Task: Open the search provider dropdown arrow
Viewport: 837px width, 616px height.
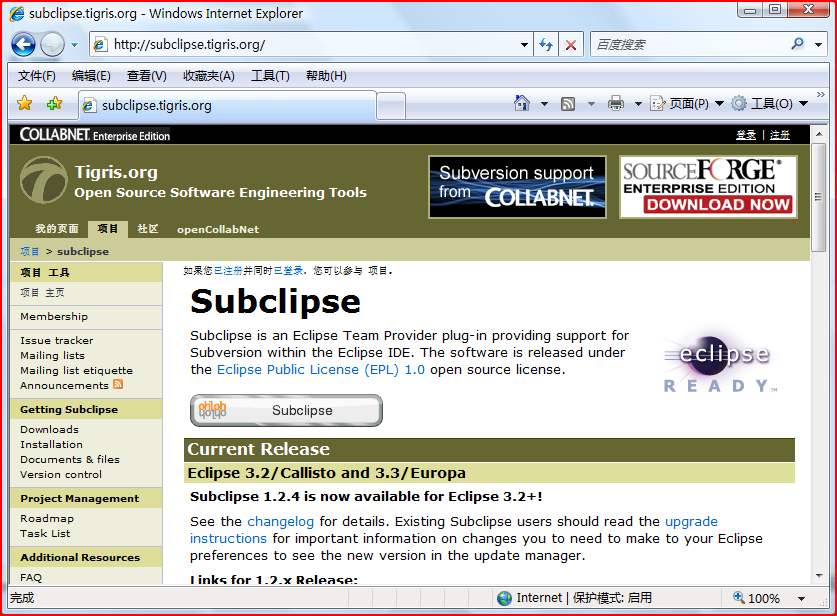Action: pyautogui.click(x=818, y=45)
